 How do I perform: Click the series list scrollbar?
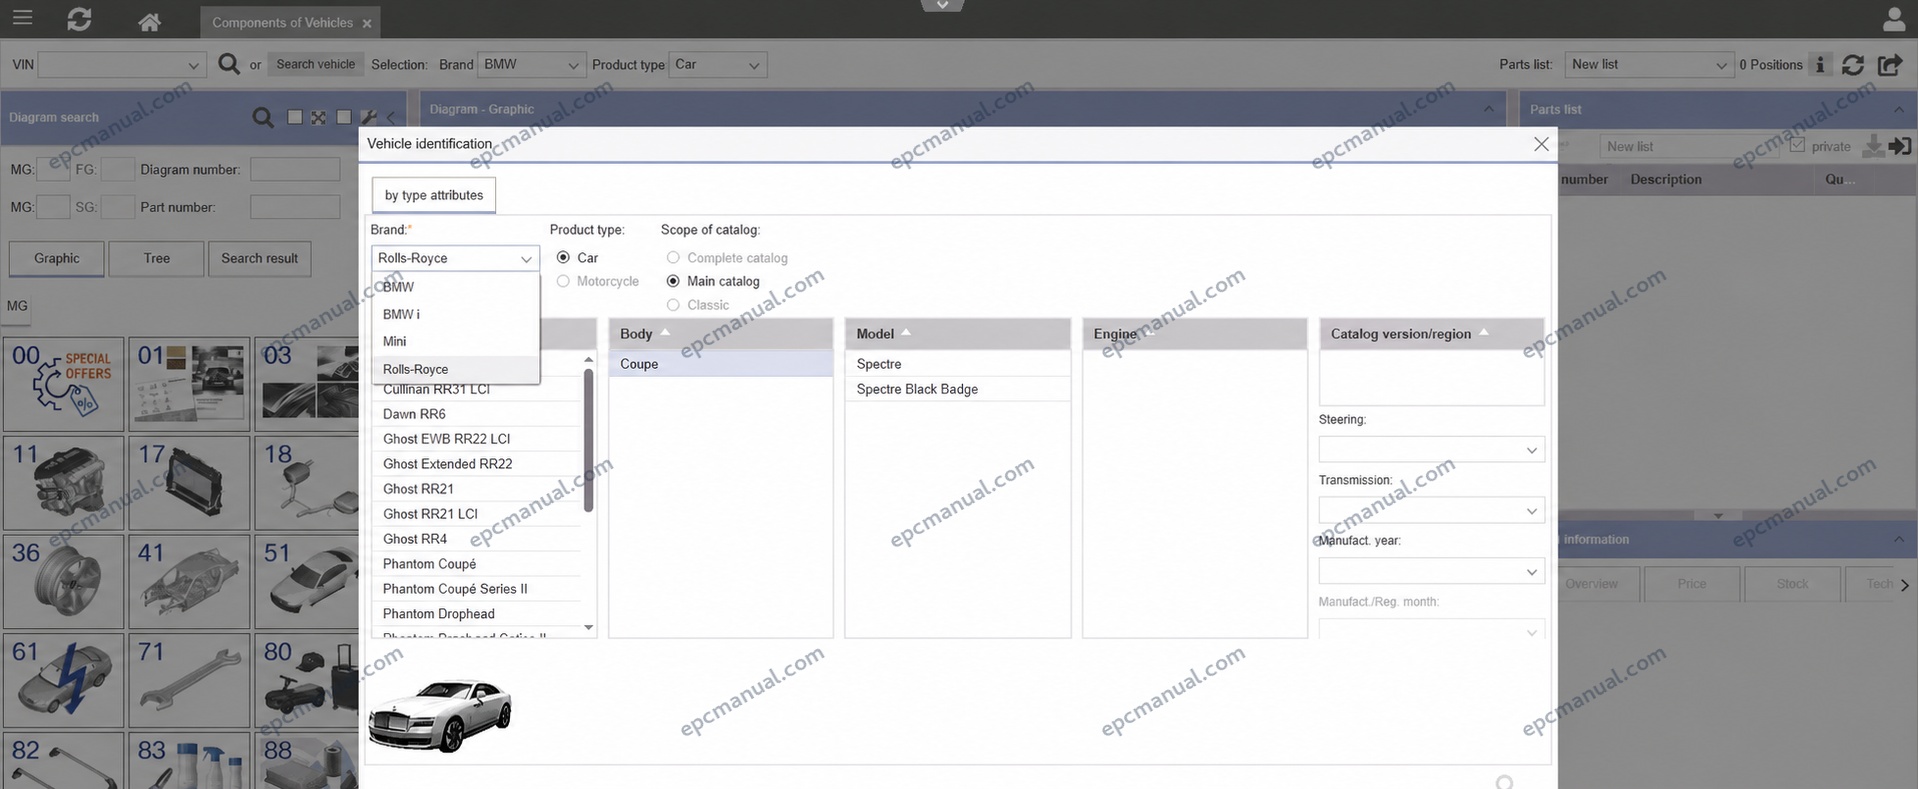[588, 440]
